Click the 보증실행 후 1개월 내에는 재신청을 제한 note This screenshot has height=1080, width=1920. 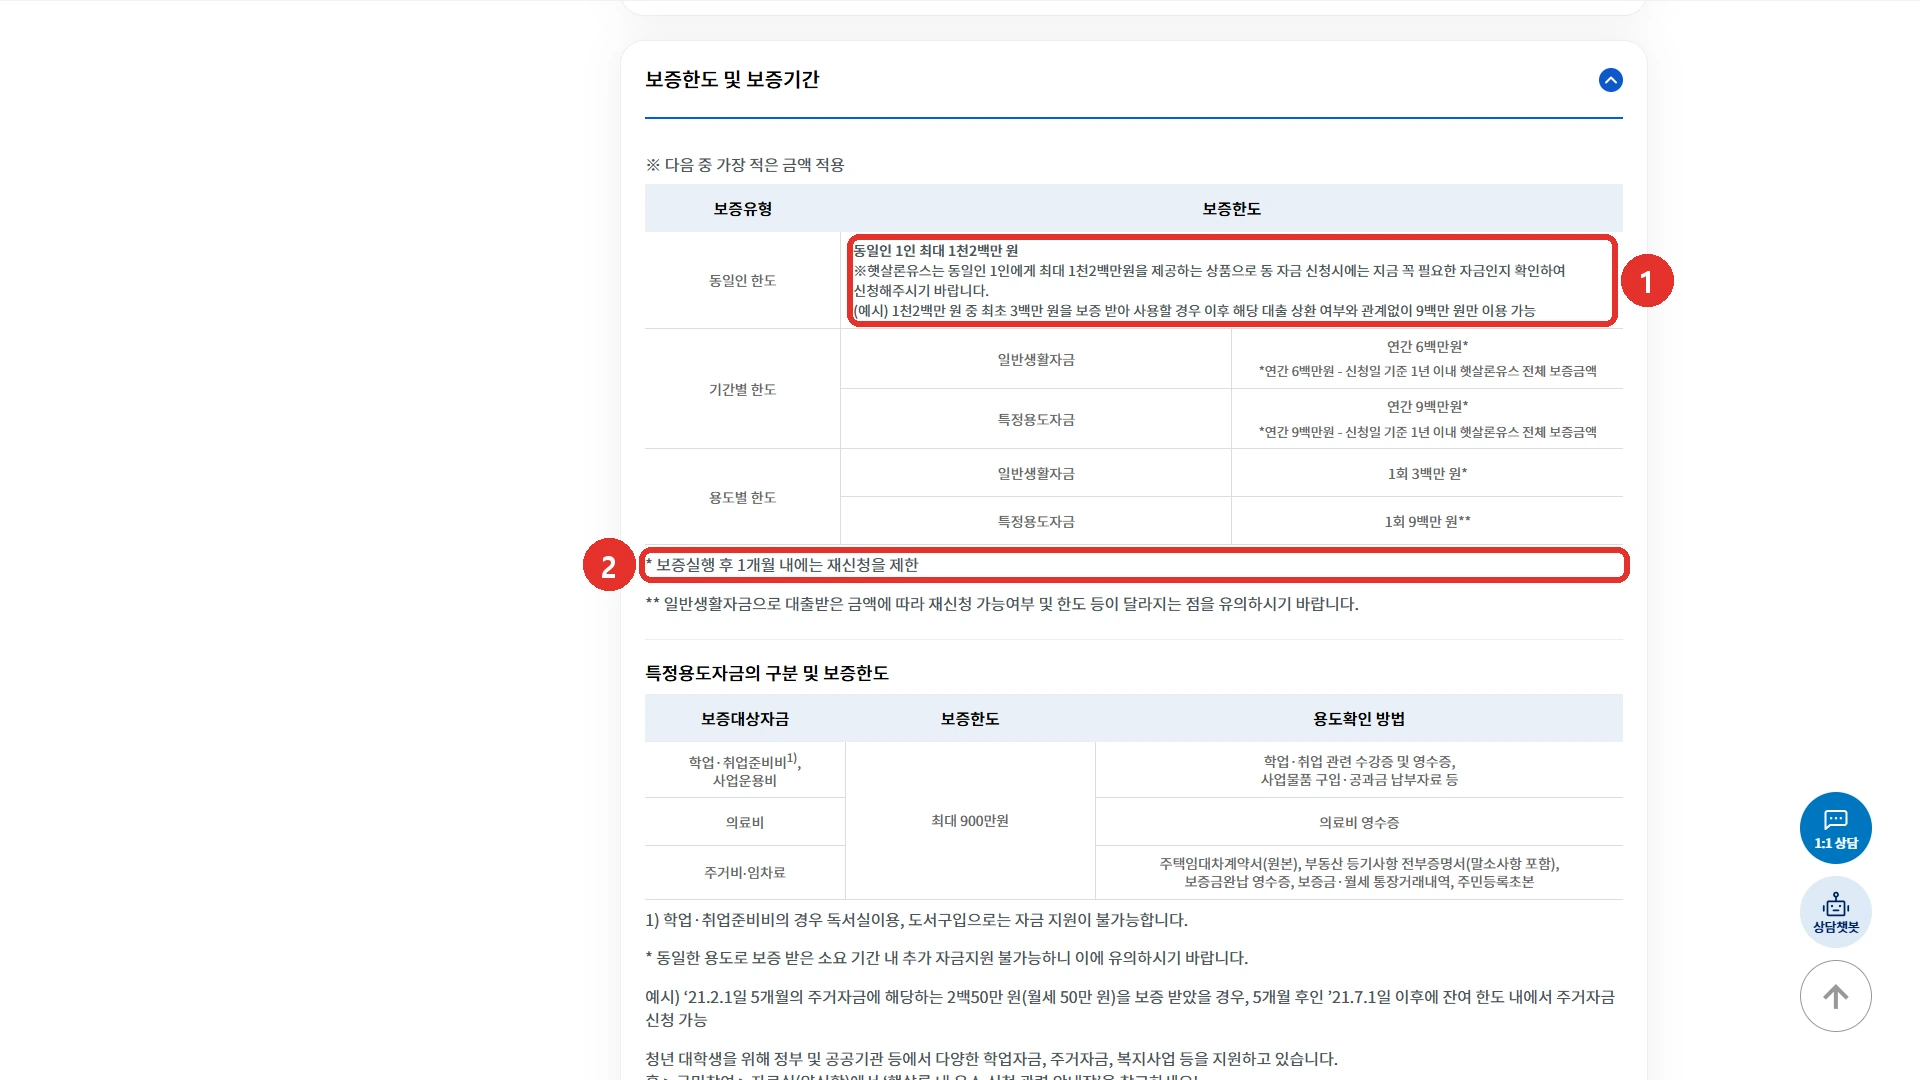tap(782, 565)
